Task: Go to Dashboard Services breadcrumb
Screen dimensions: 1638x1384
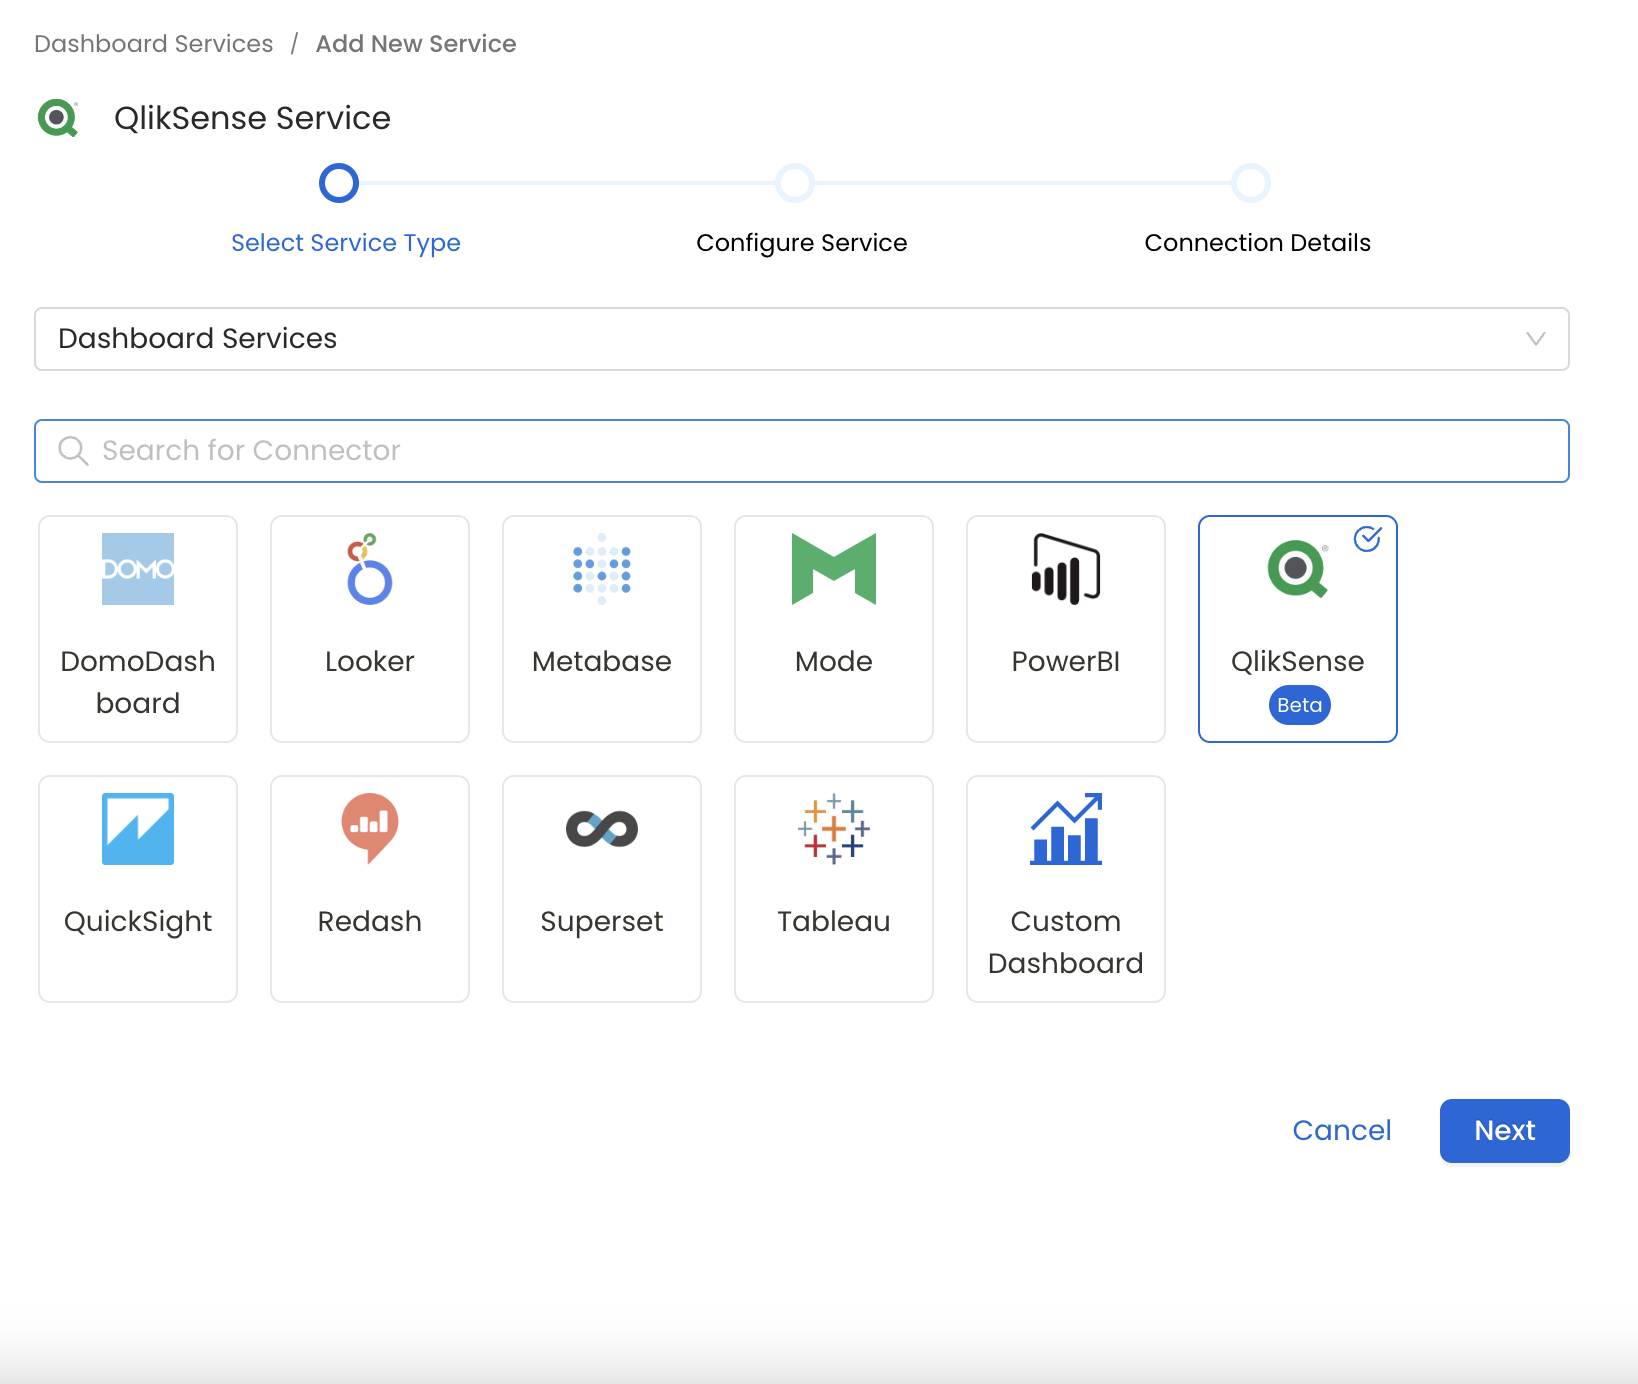Action: coord(154,44)
